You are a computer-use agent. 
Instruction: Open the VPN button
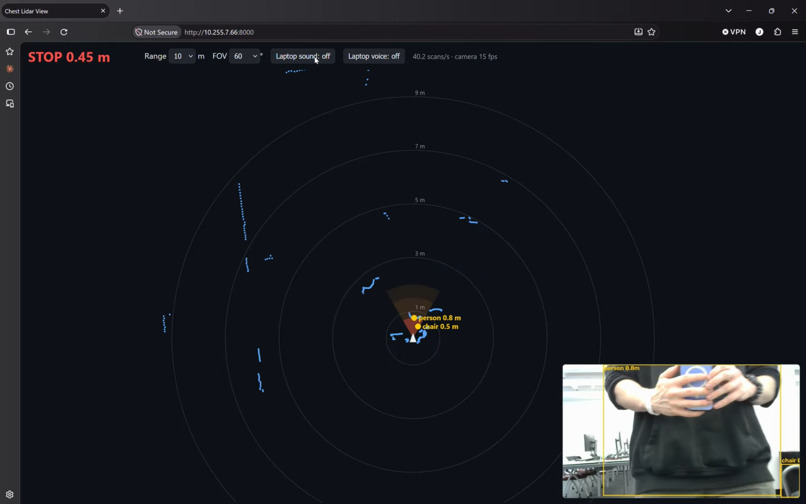coord(734,32)
